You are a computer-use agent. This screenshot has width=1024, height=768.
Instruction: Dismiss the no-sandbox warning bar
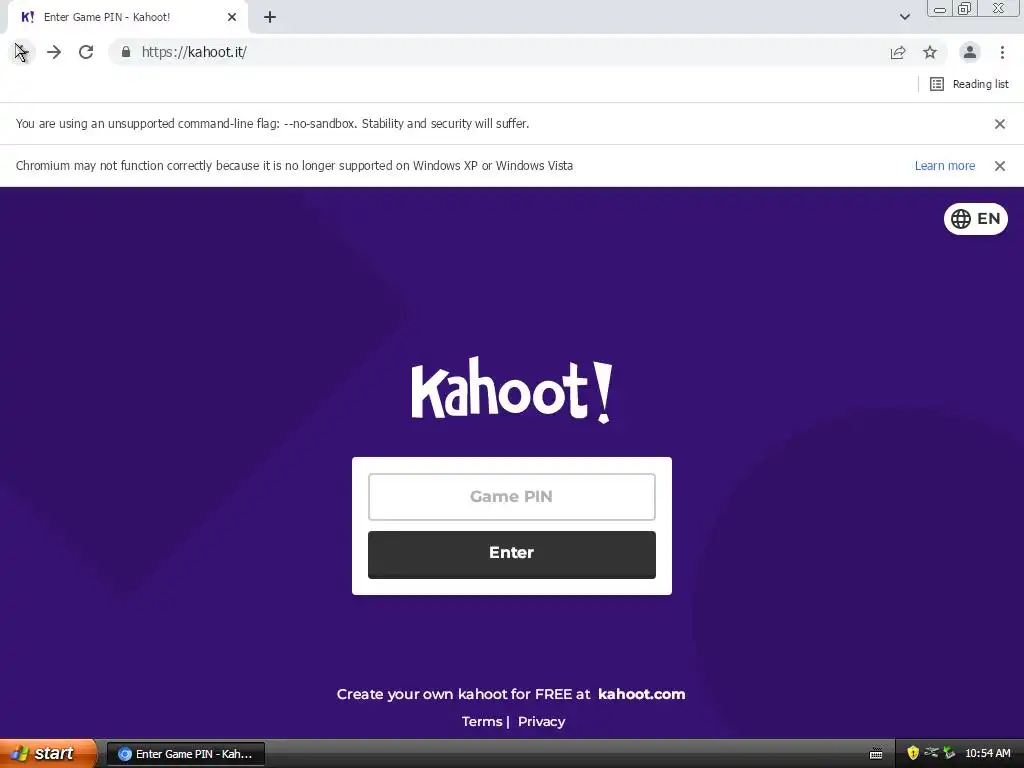tap(1000, 124)
